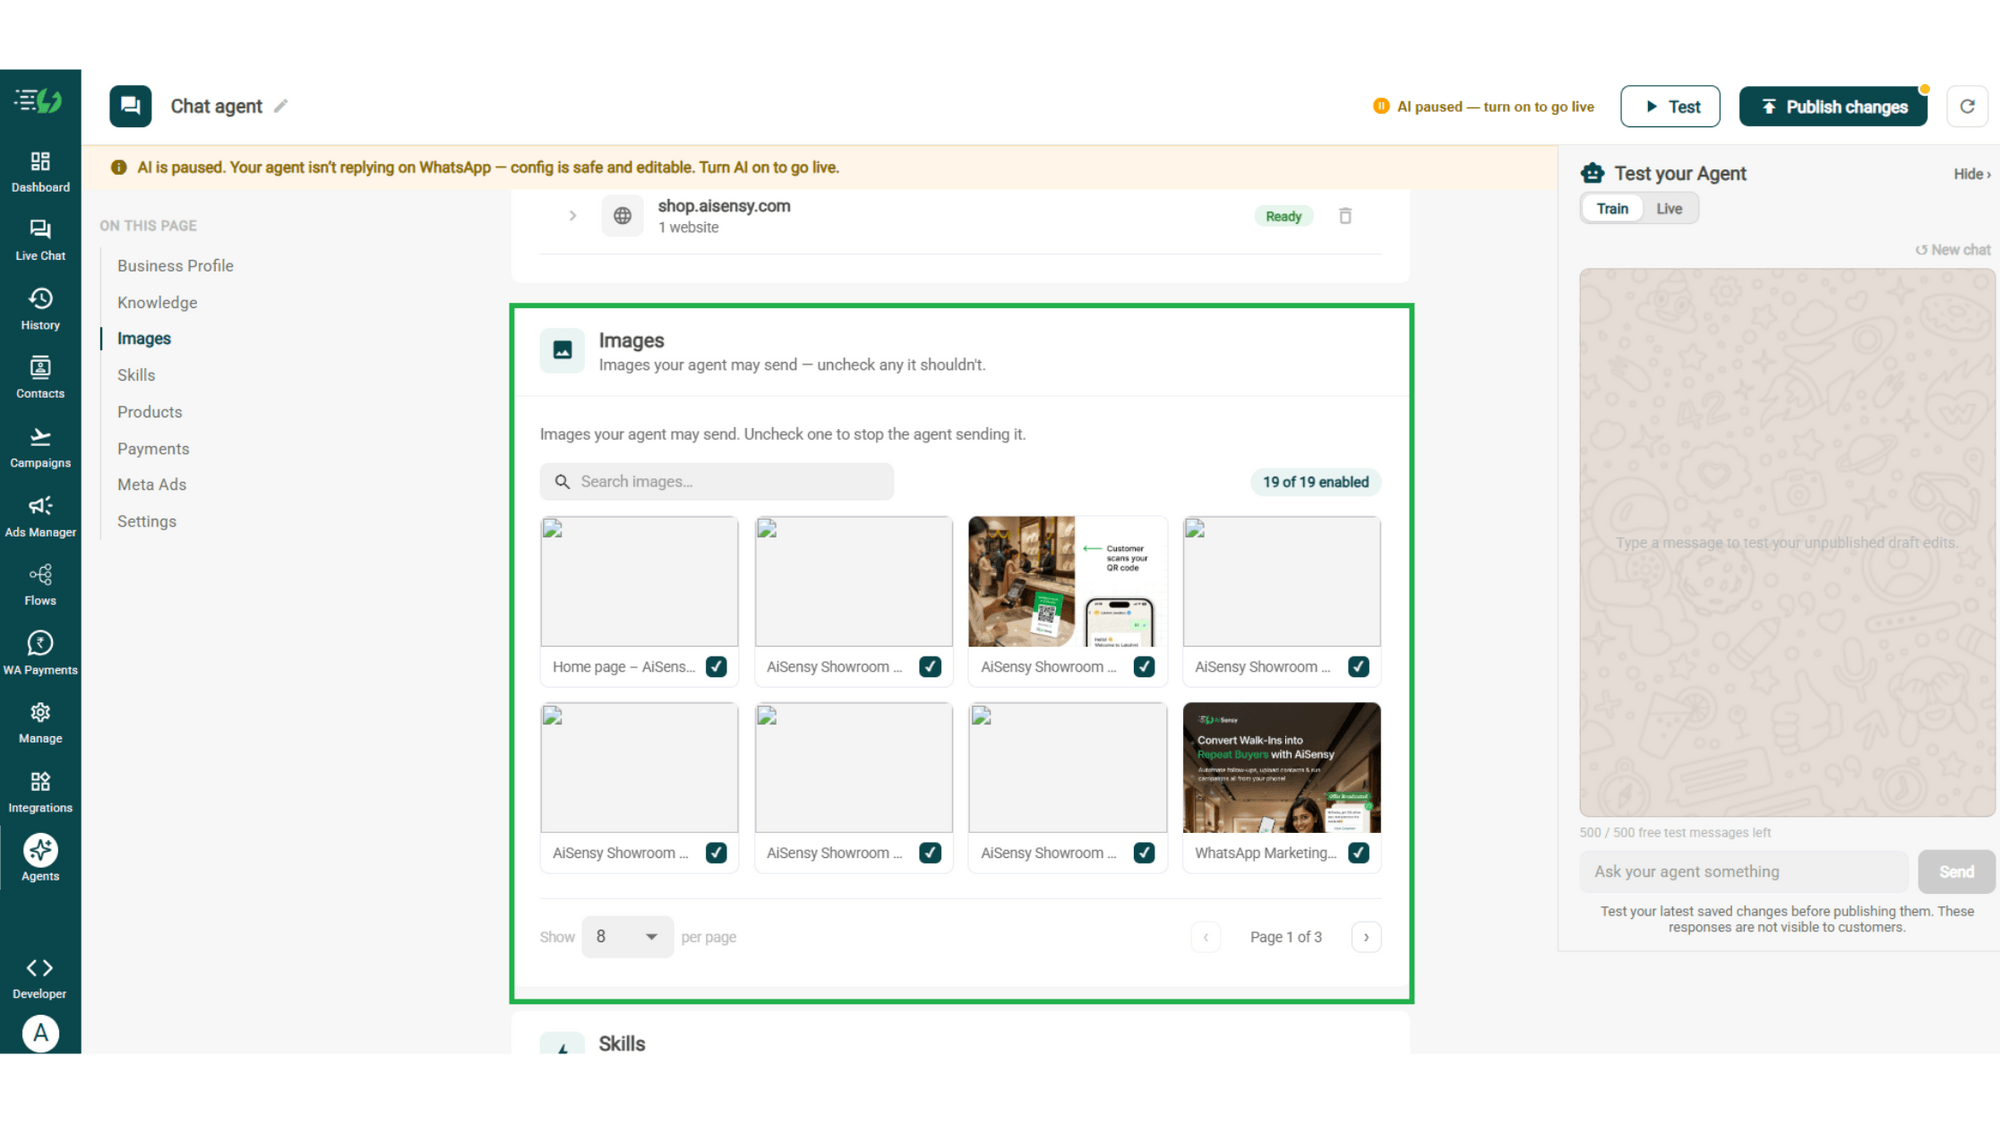
Task: Click the Test button
Action: 1670,106
